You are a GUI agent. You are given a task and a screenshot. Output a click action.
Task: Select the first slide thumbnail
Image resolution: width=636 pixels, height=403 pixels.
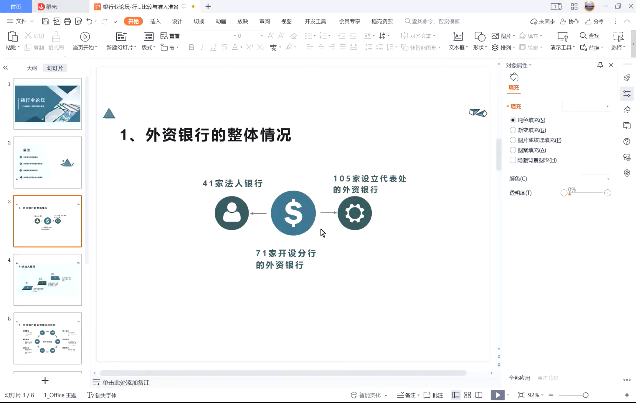(x=48, y=103)
